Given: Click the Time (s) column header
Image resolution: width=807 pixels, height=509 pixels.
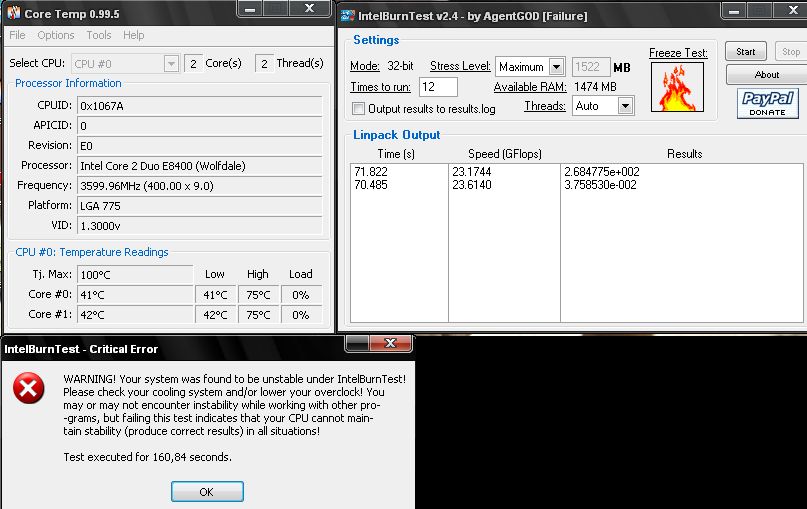Looking at the screenshot, I should click(396, 154).
